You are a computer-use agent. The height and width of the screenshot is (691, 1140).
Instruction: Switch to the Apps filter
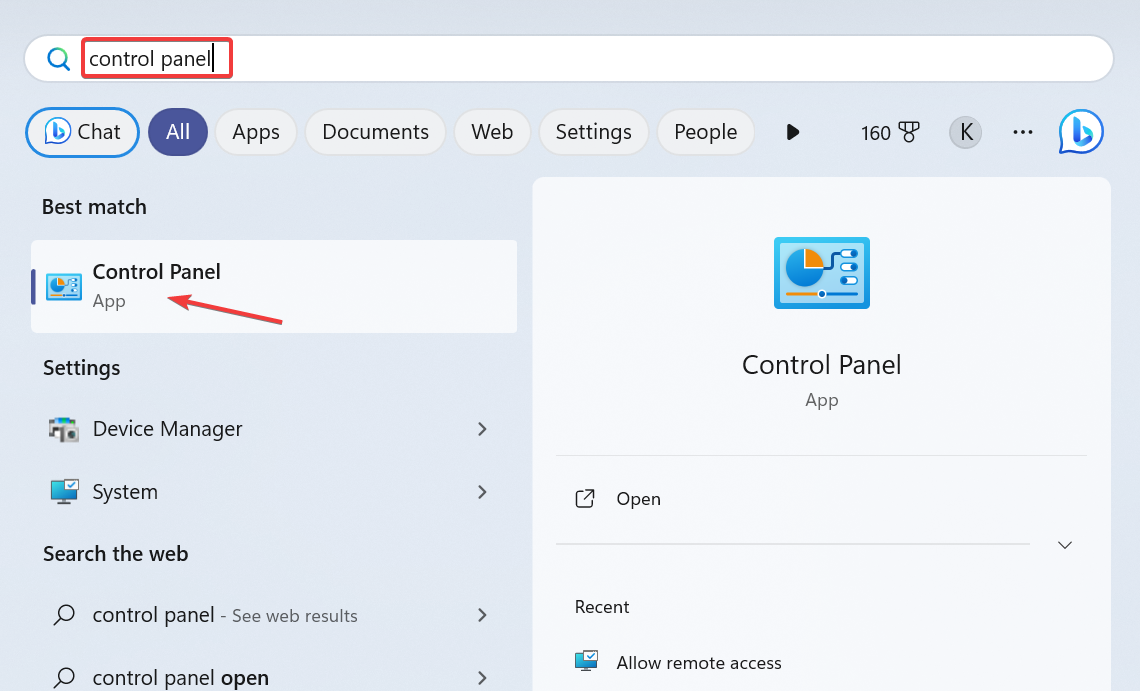pos(256,132)
